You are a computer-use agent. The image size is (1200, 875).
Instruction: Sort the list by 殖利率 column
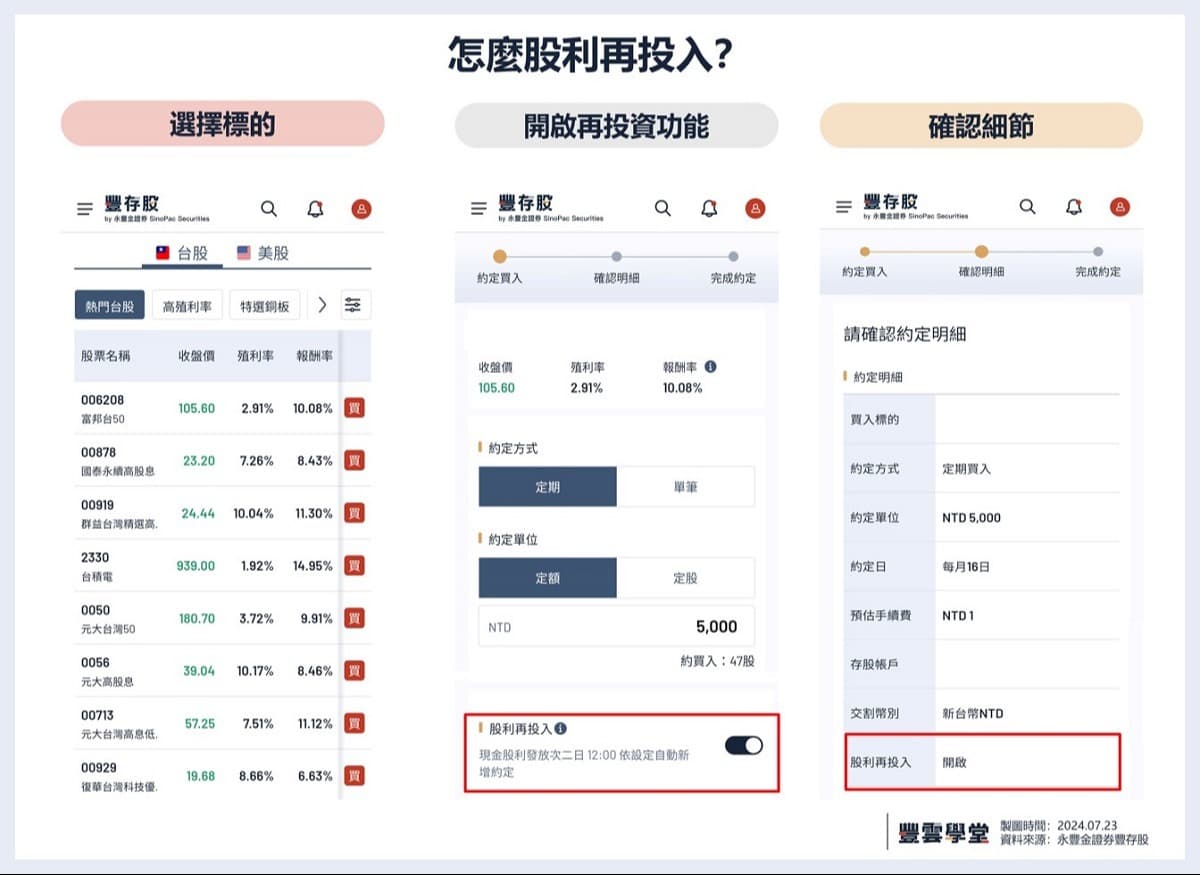[255, 357]
